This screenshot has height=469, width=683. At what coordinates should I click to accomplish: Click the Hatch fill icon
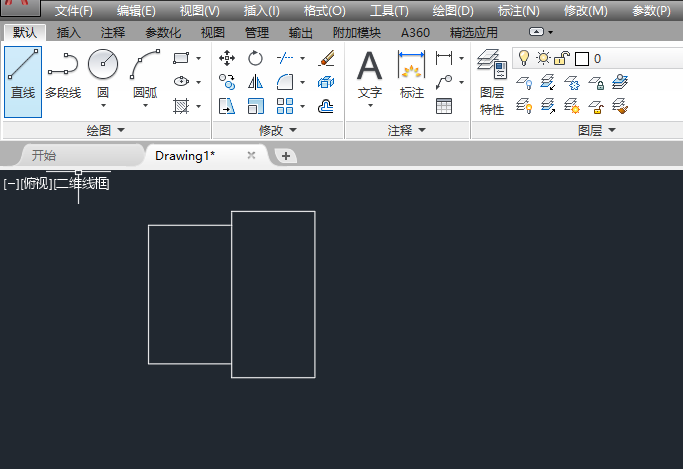181,106
